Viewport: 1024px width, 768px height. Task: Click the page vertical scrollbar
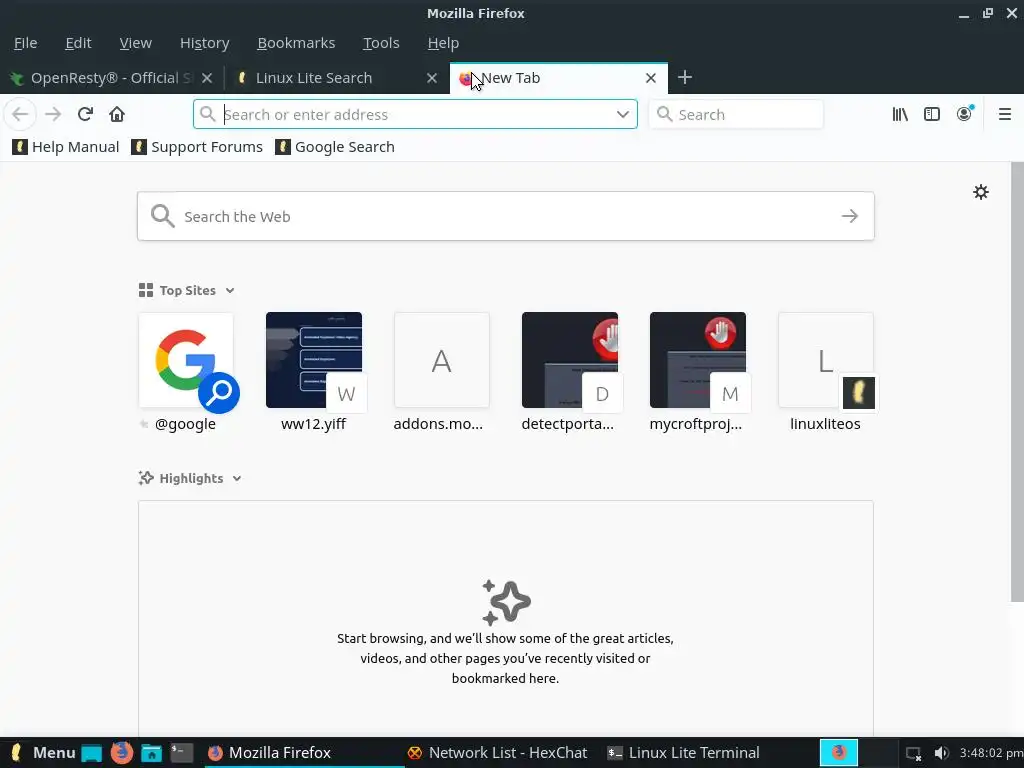tap(1017, 382)
